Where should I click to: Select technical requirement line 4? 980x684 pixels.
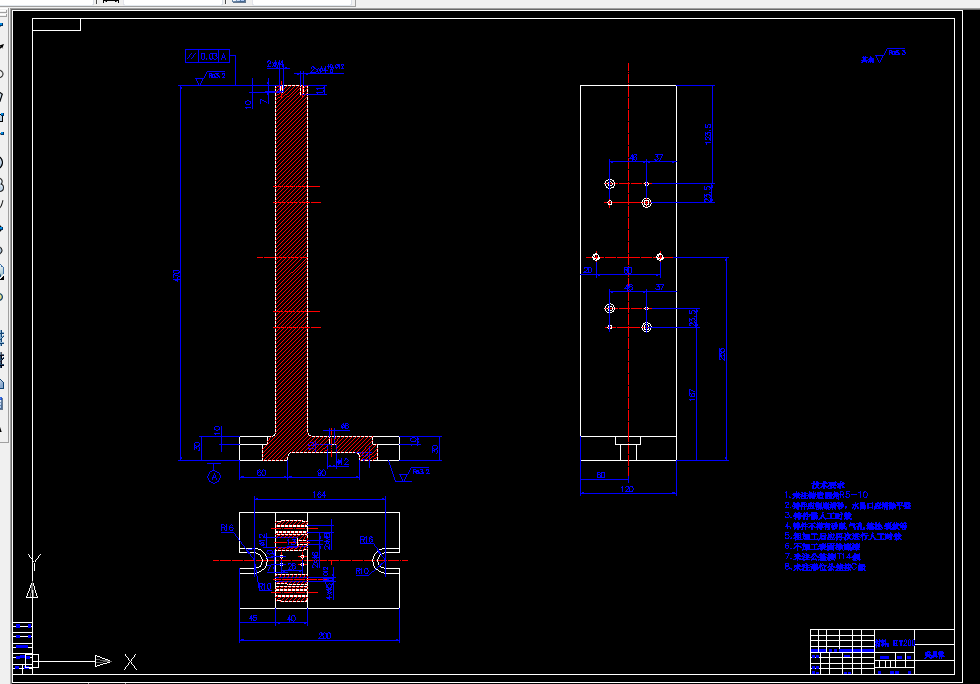[846, 526]
